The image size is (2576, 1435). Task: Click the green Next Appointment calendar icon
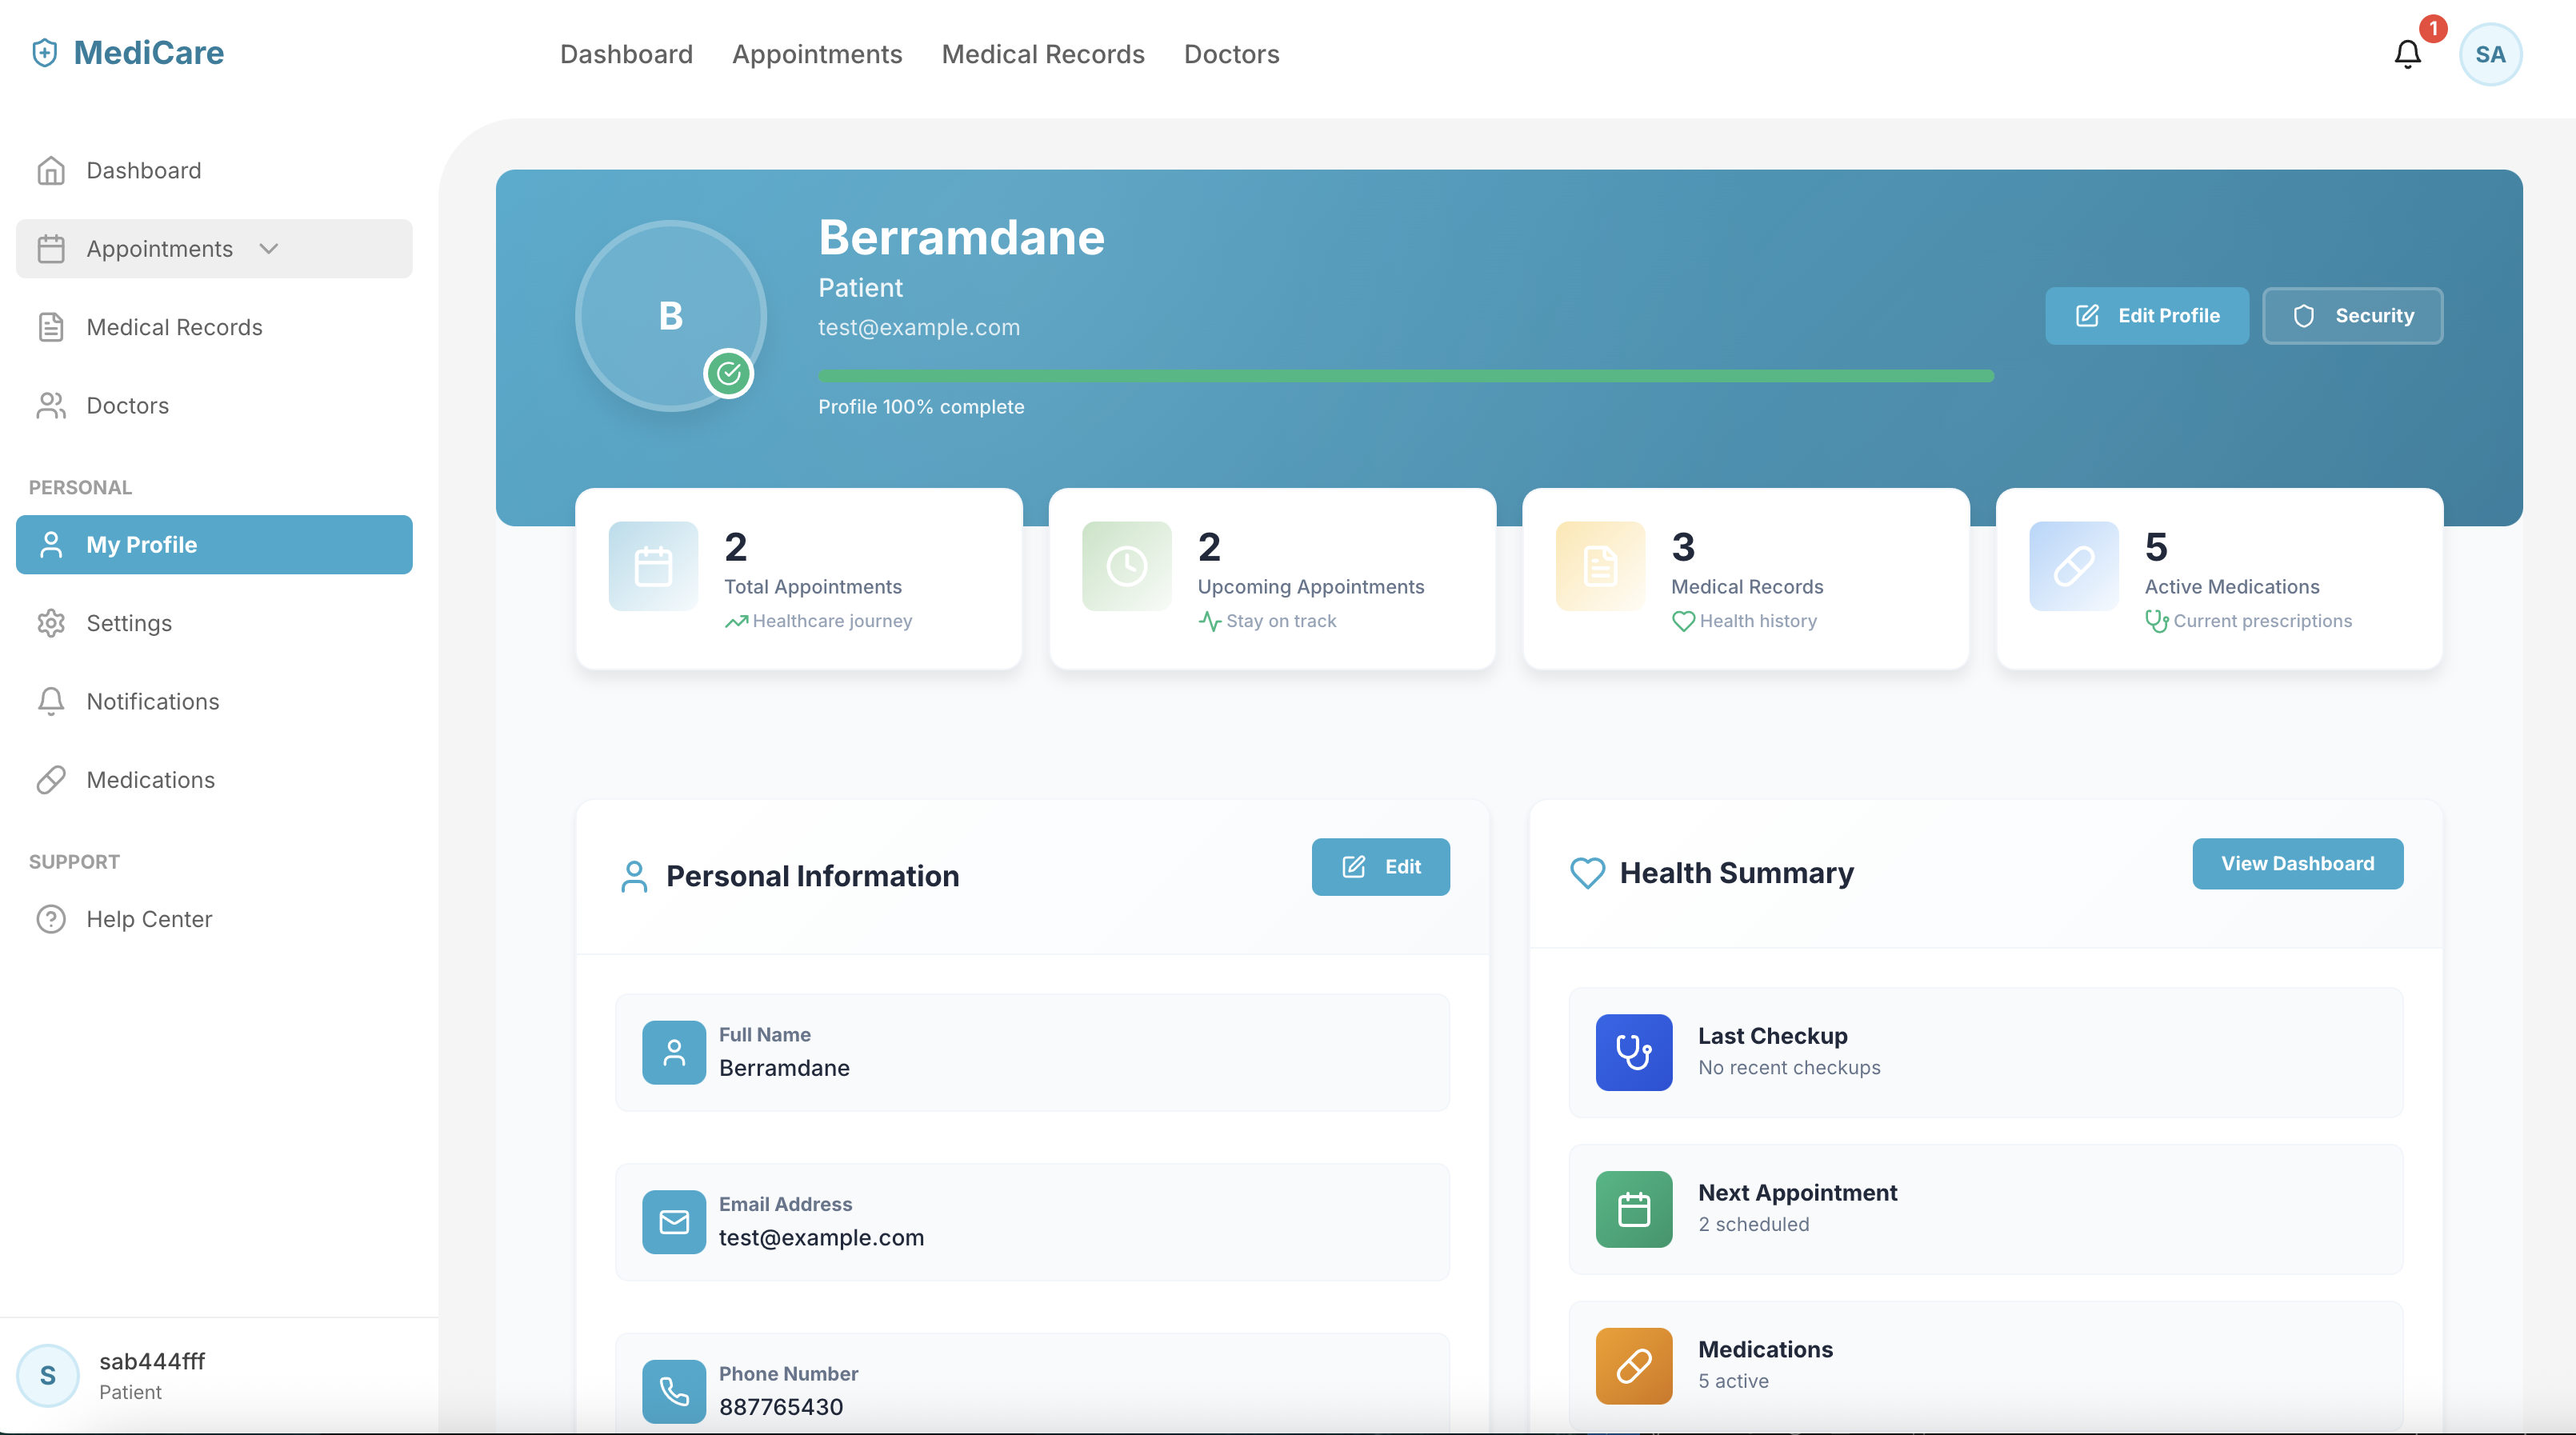[x=1633, y=1209]
